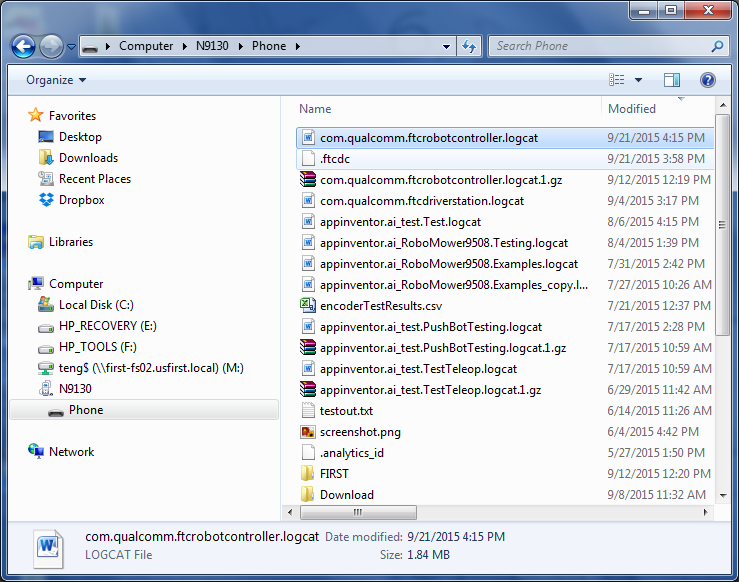Click the search magnifier icon

[x=717, y=46]
